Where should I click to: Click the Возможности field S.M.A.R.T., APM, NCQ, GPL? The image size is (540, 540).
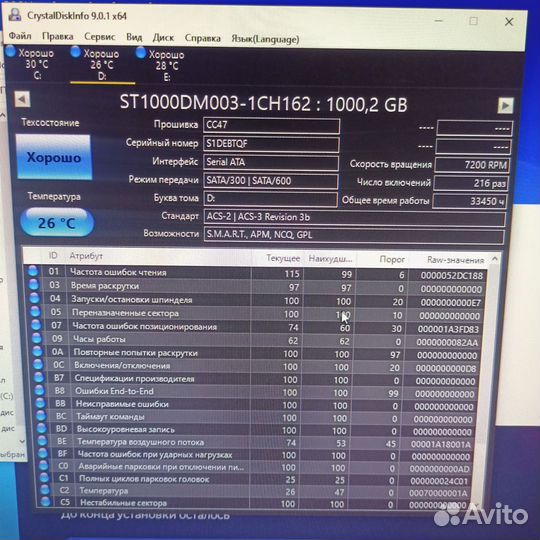click(x=354, y=236)
